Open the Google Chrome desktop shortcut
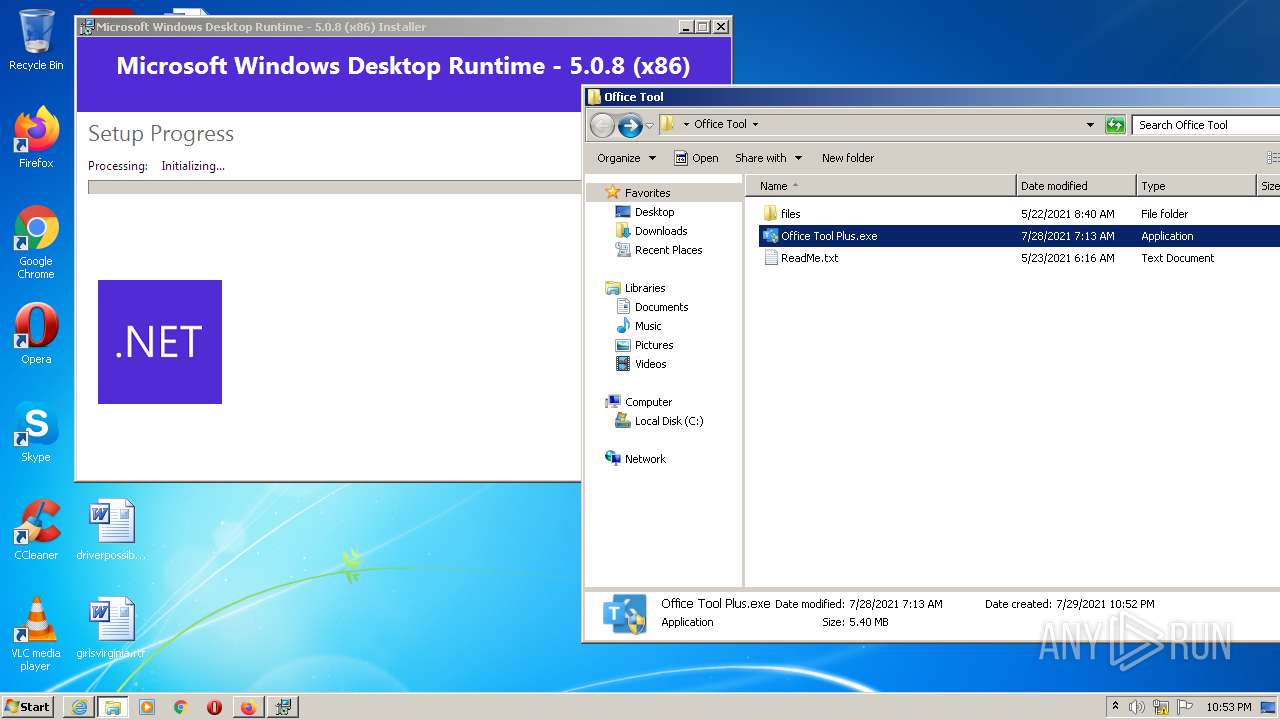Image resolution: width=1280 pixels, height=720 pixels. [36, 242]
